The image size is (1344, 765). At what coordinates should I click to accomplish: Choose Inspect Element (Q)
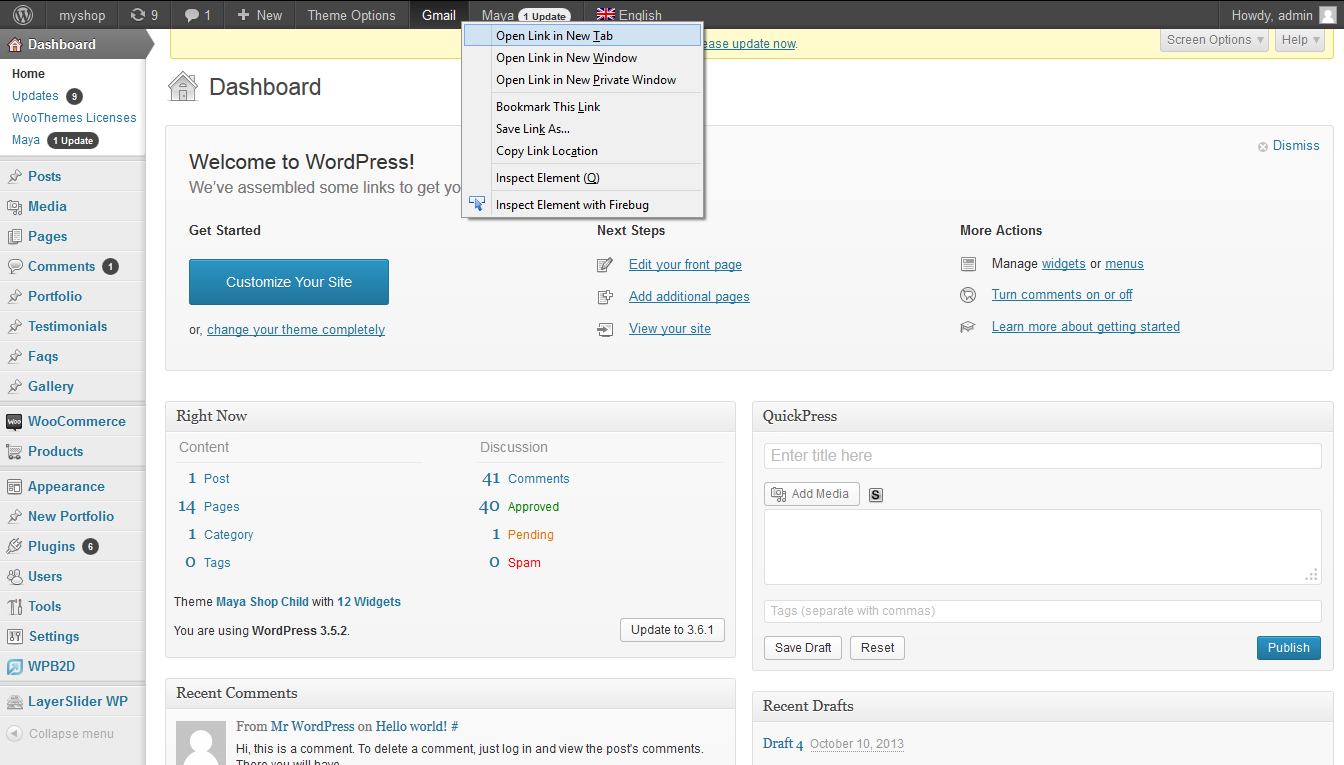pyautogui.click(x=582, y=178)
